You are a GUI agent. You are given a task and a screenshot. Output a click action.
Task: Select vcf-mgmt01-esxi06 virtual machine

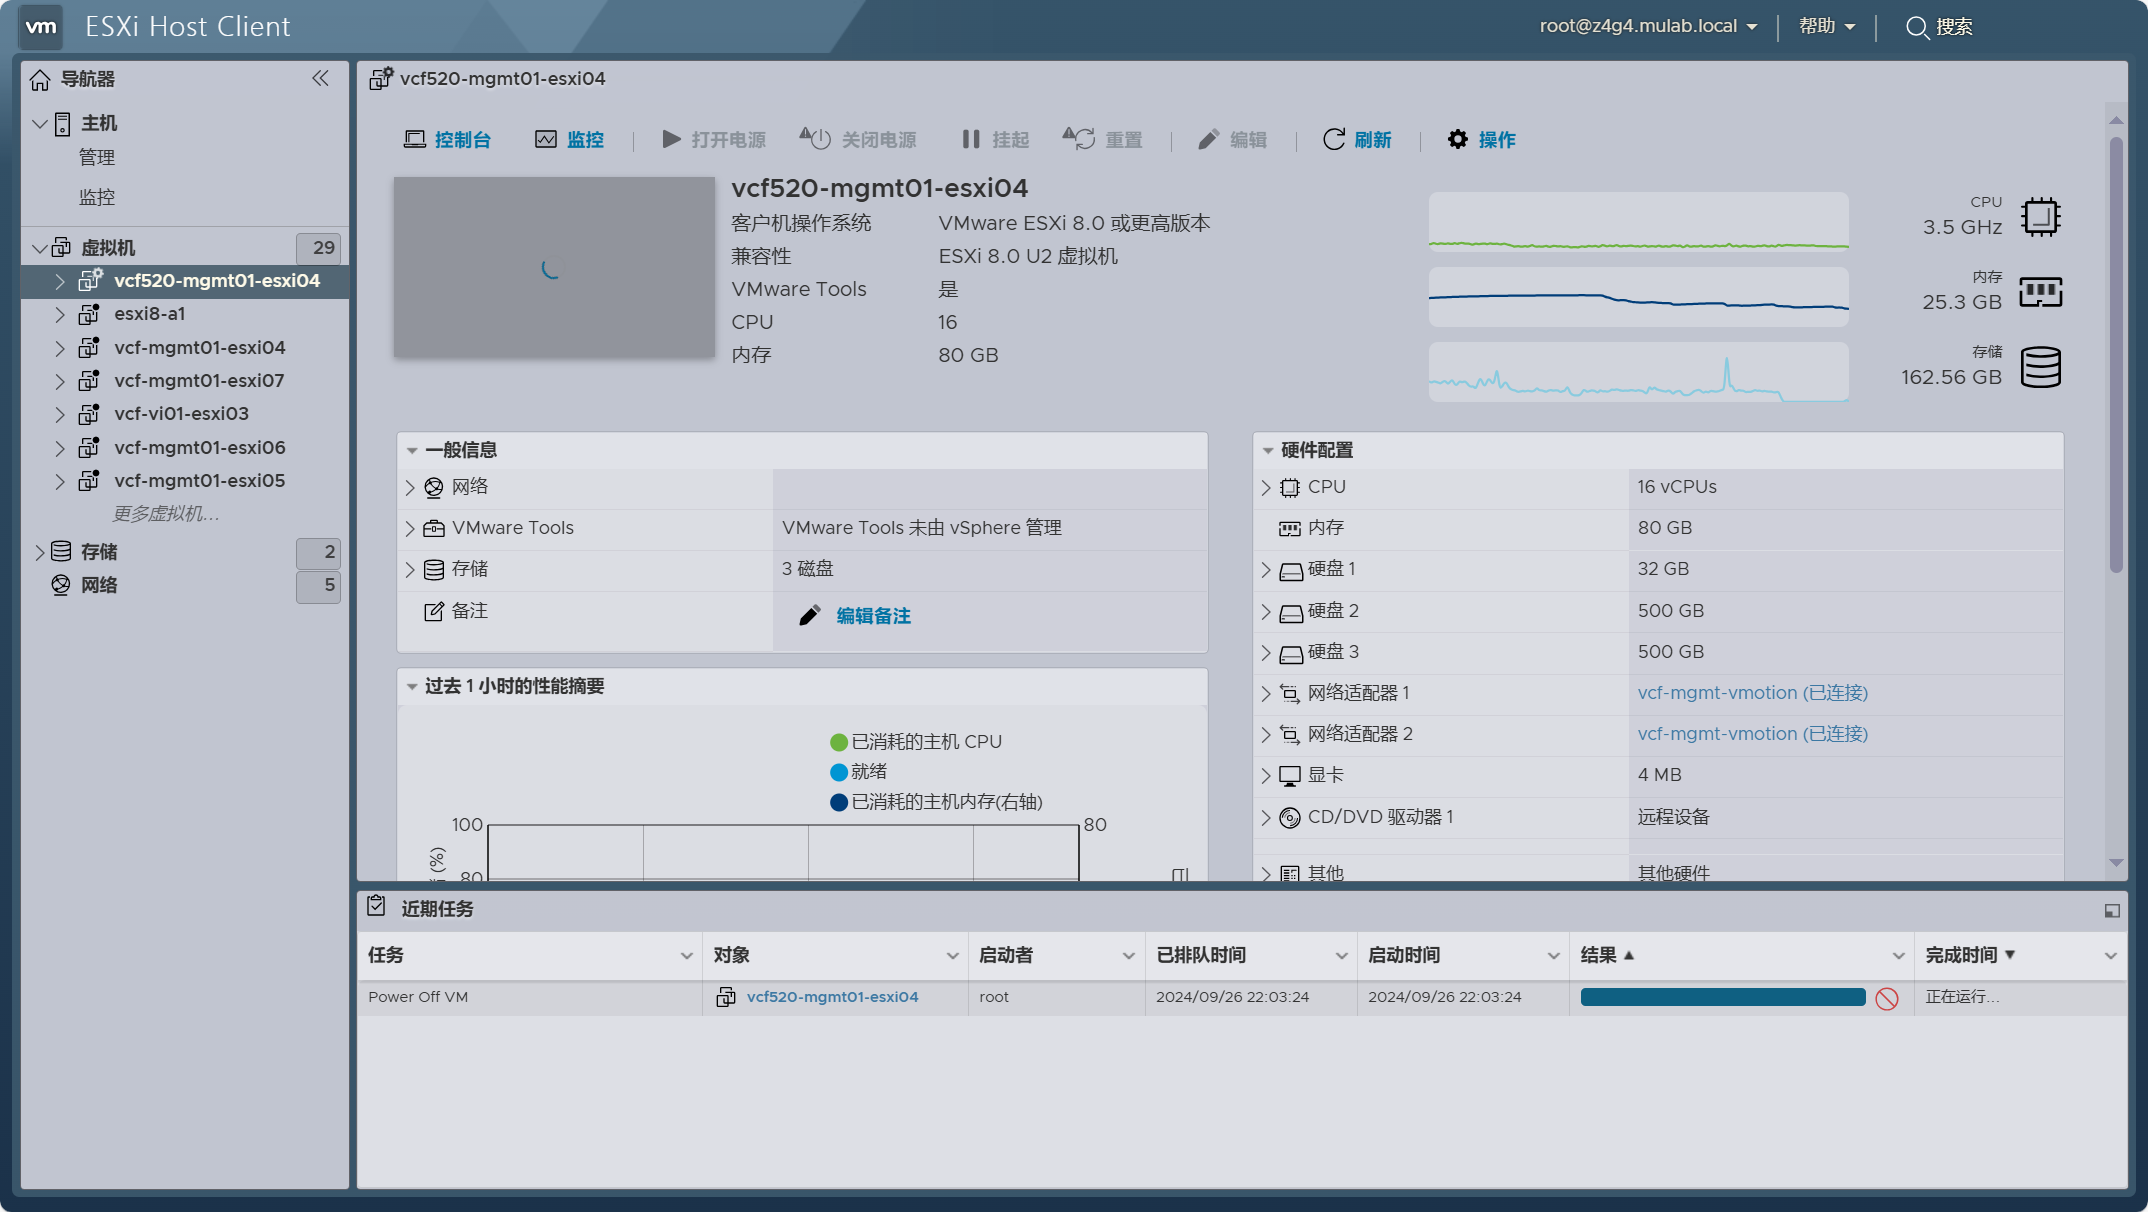click(200, 448)
